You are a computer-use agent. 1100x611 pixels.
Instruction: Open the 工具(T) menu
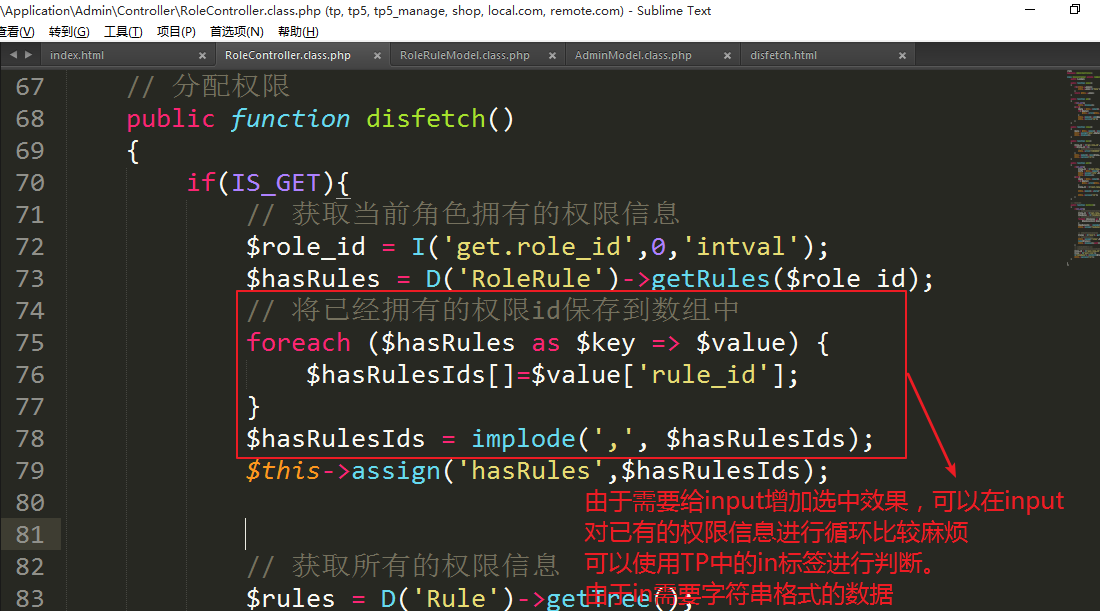[x=123, y=32]
